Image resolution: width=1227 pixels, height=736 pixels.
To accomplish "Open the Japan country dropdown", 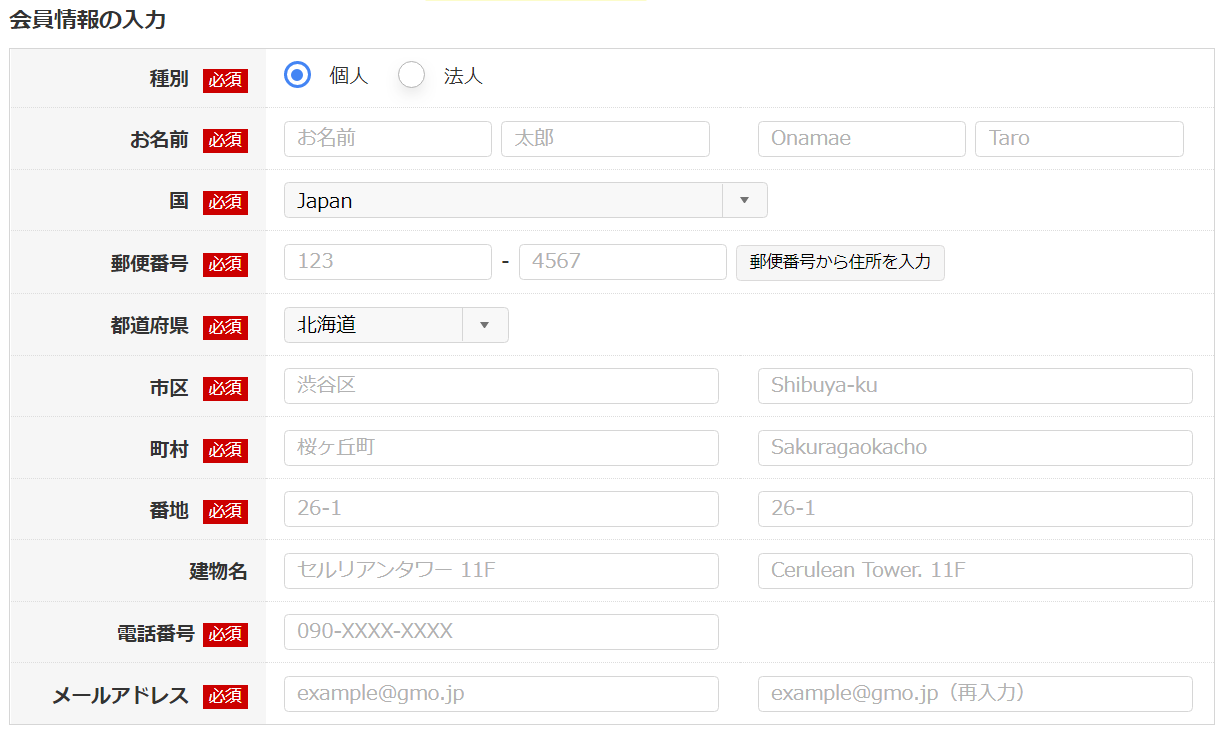I will [525, 200].
